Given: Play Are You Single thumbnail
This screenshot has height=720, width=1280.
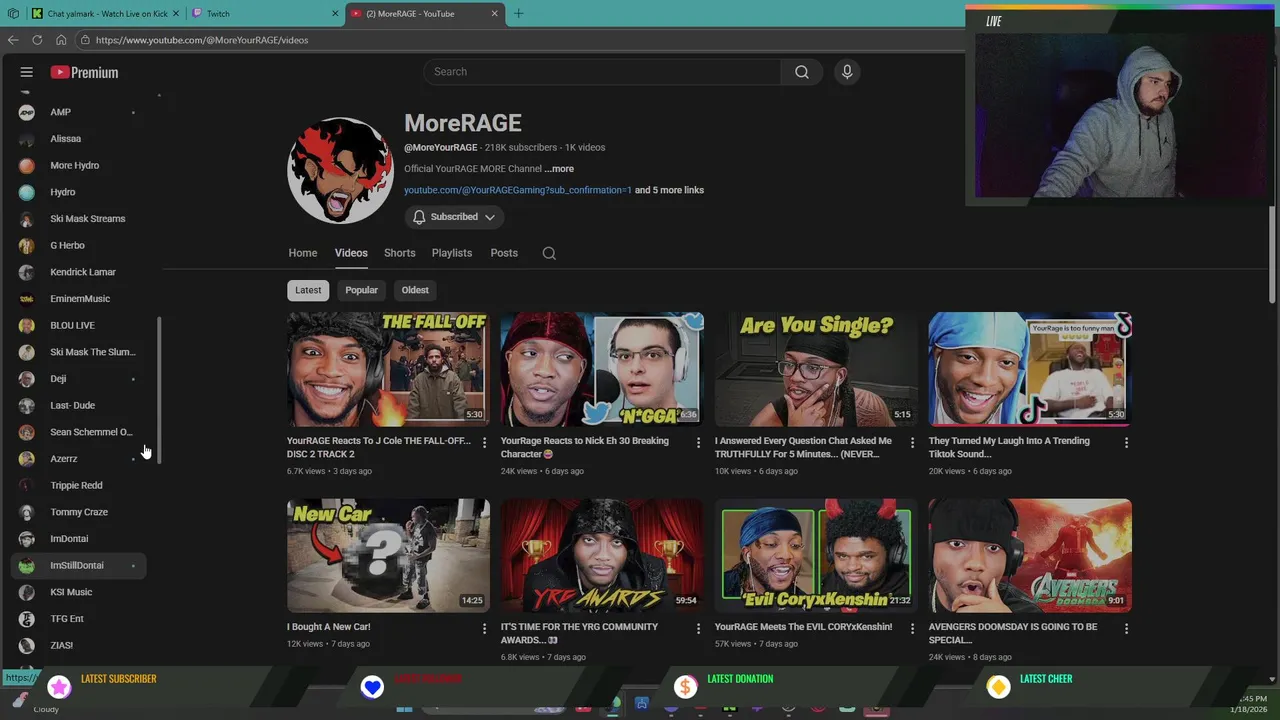Looking at the screenshot, I should 816,369.
